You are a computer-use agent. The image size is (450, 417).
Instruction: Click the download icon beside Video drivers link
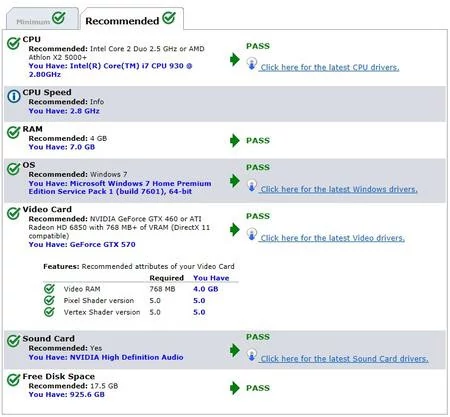point(252,234)
